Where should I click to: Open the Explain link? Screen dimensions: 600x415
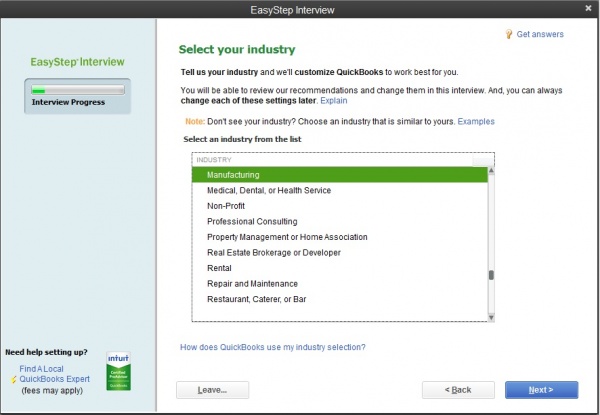(x=334, y=101)
